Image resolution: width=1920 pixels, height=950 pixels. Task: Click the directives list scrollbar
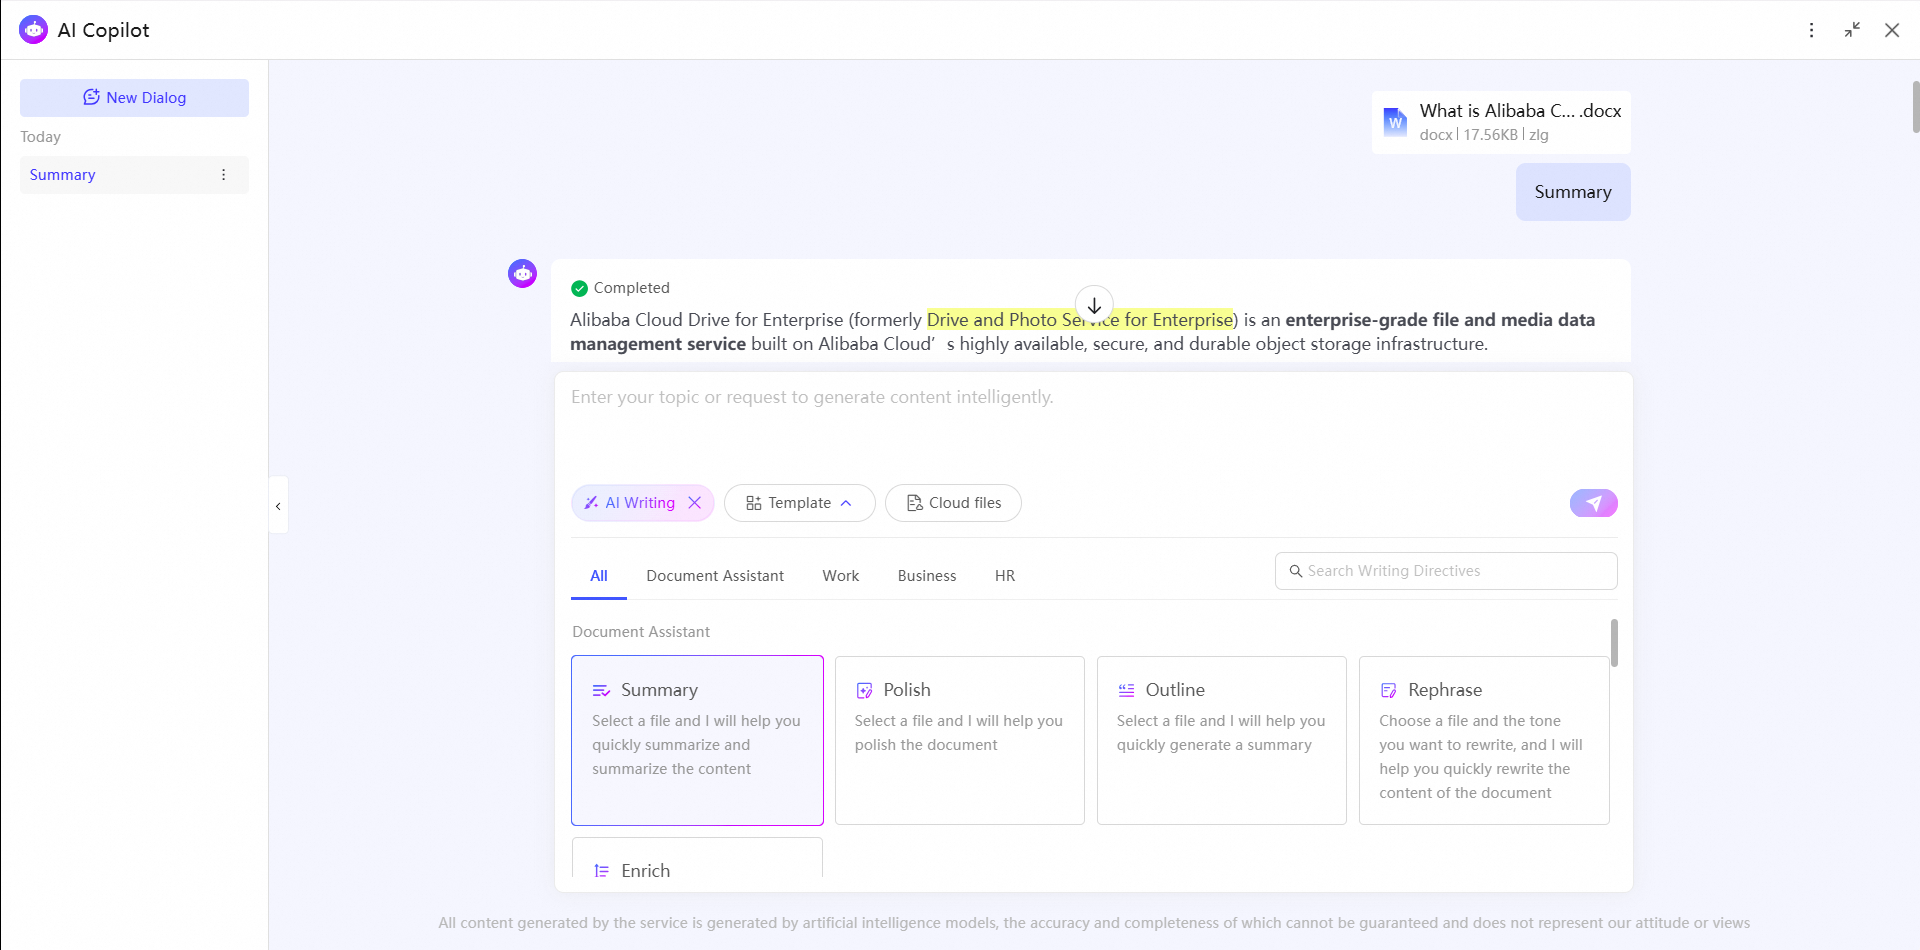click(x=1614, y=643)
